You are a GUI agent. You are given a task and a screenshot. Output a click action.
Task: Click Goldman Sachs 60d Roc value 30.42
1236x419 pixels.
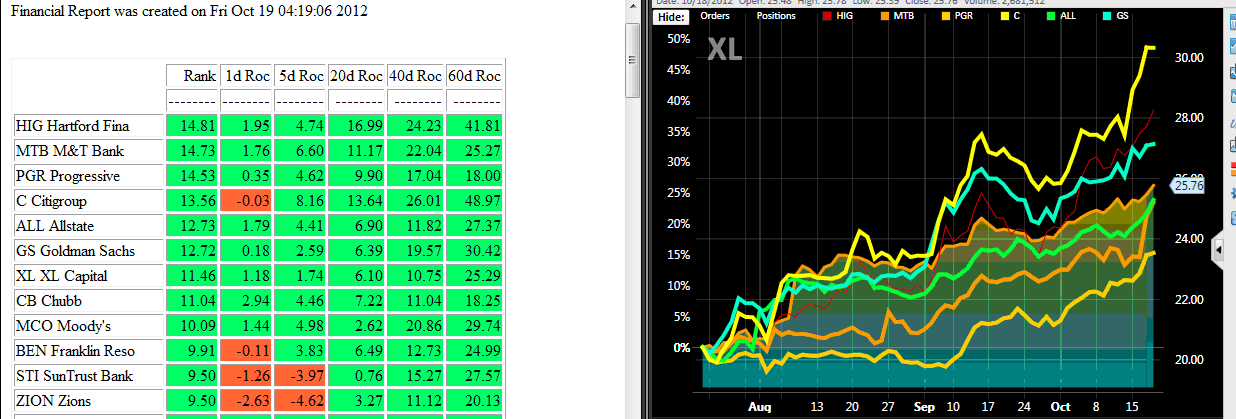pos(475,251)
